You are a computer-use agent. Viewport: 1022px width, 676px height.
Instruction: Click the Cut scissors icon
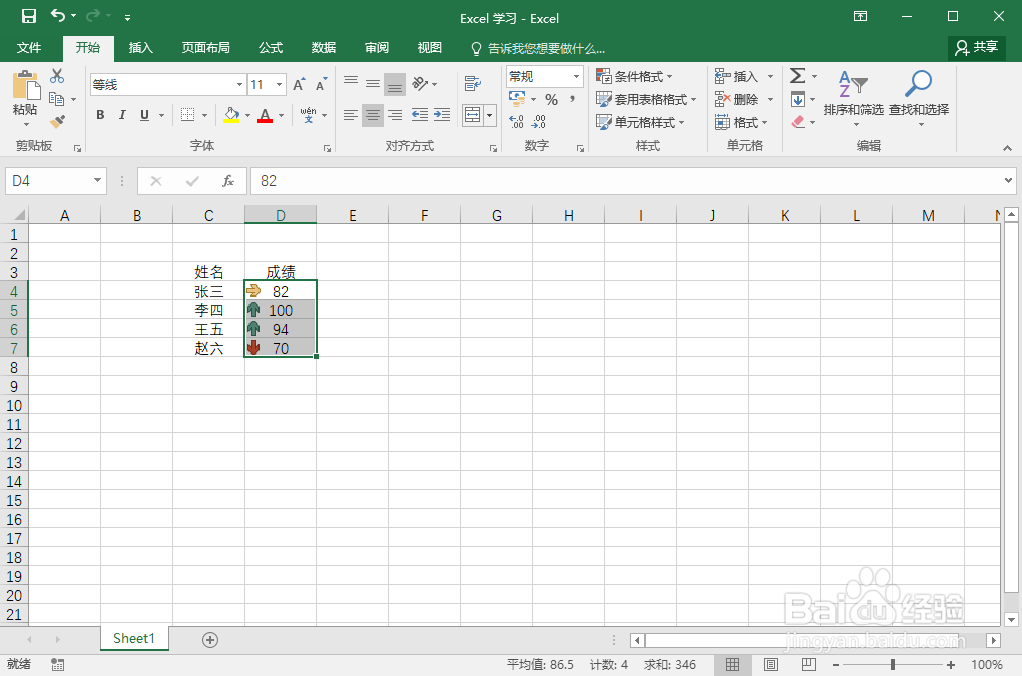57,76
